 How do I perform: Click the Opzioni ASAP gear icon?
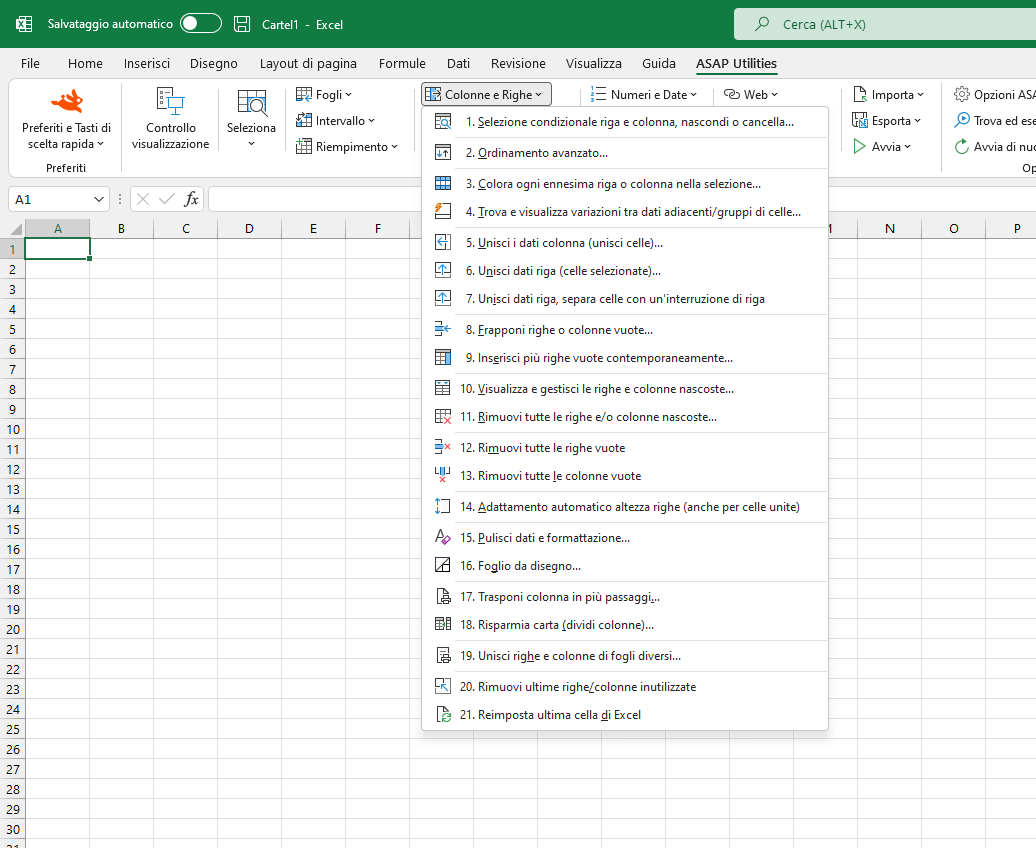pos(962,95)
